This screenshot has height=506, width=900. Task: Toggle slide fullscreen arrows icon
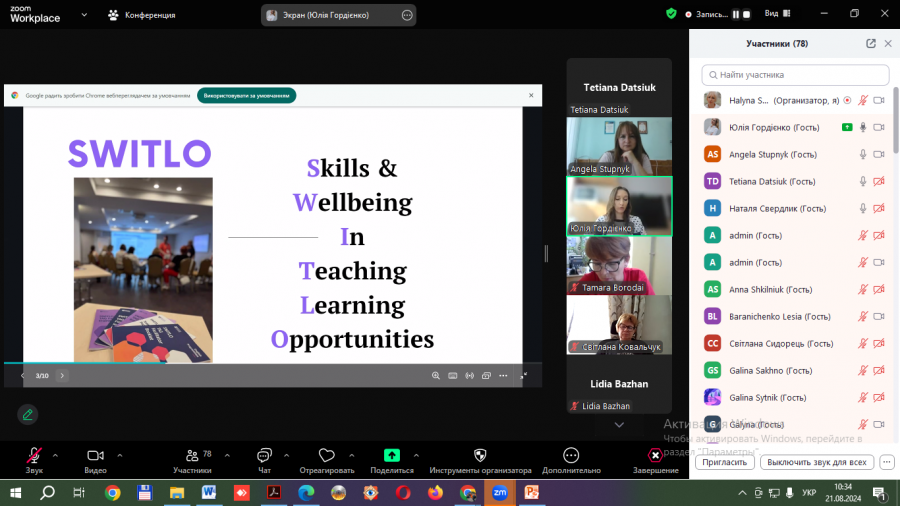pos(523,375)
